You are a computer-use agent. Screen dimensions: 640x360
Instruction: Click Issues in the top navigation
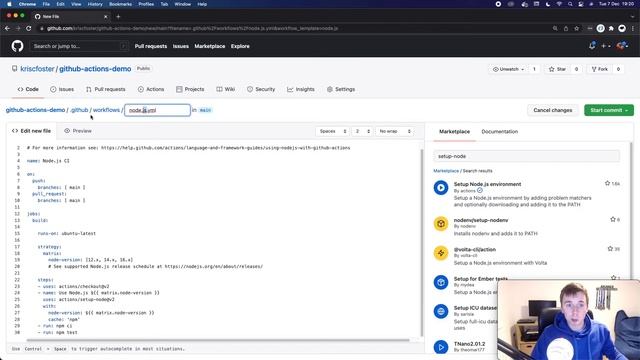(x=180, y=46)
